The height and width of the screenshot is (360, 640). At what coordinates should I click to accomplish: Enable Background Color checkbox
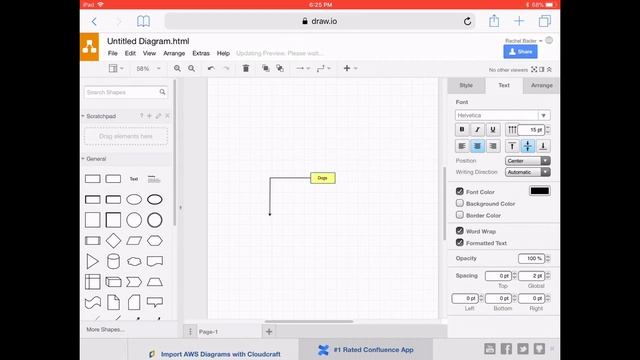(460, 203)
